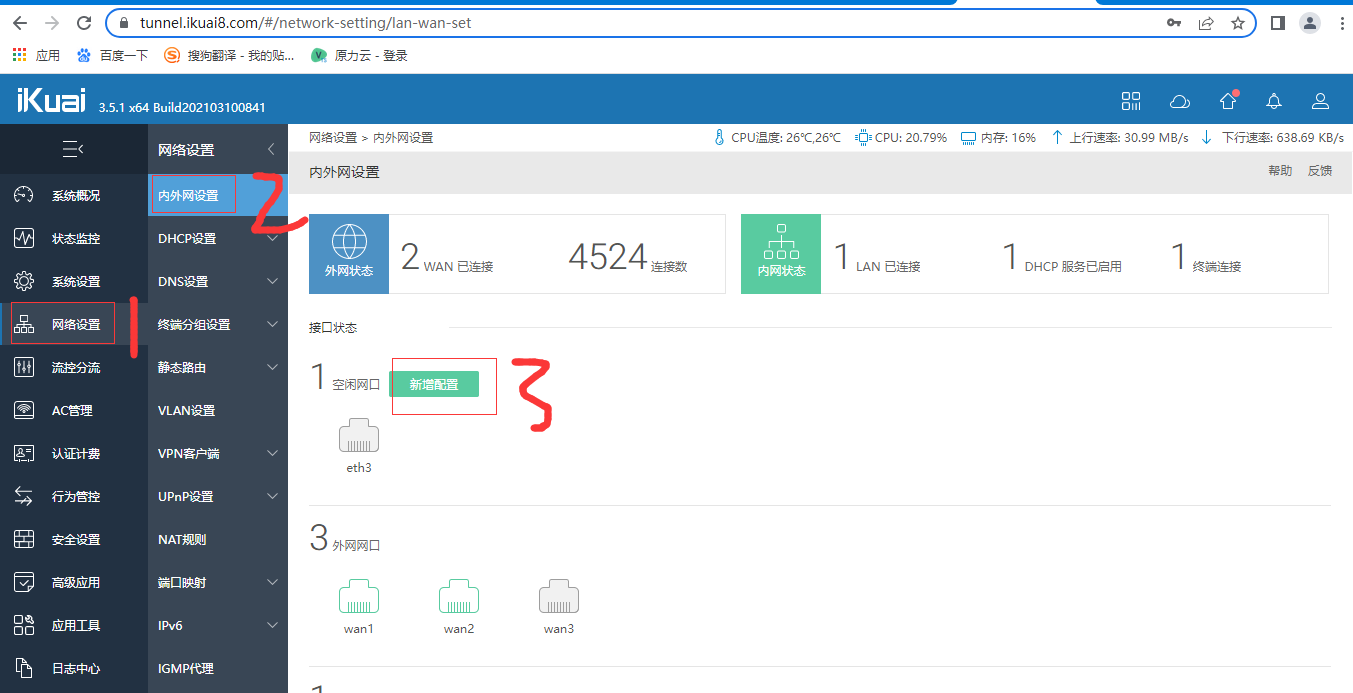Toggle the browser side panel icon

click(x=1278, y=22)
